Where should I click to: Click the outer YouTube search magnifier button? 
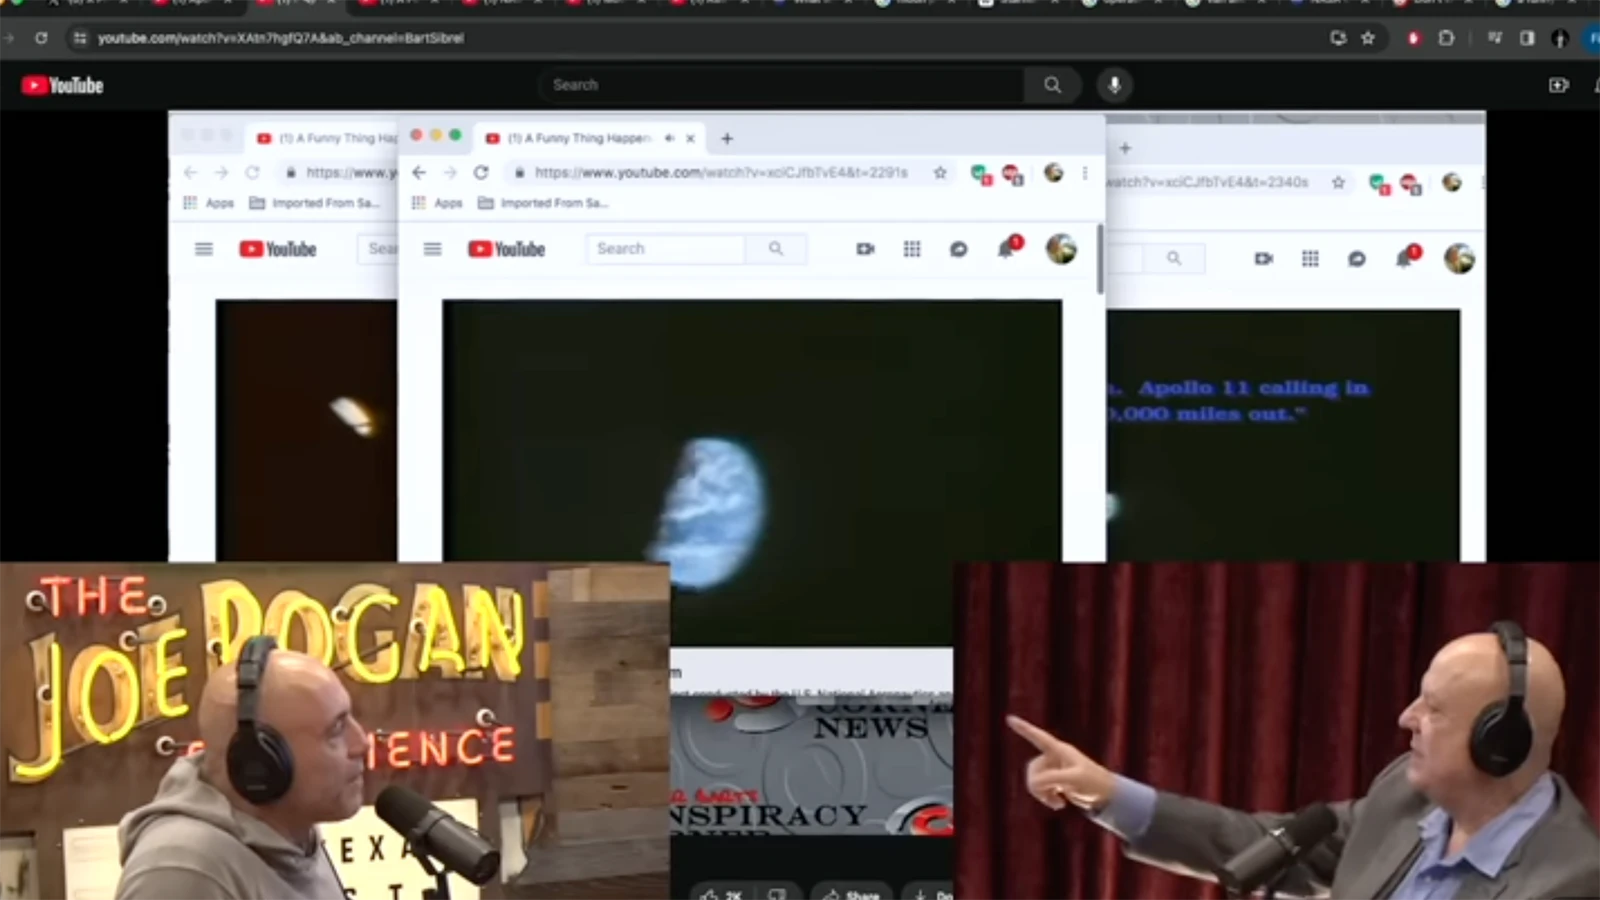tap(1052, 85)
